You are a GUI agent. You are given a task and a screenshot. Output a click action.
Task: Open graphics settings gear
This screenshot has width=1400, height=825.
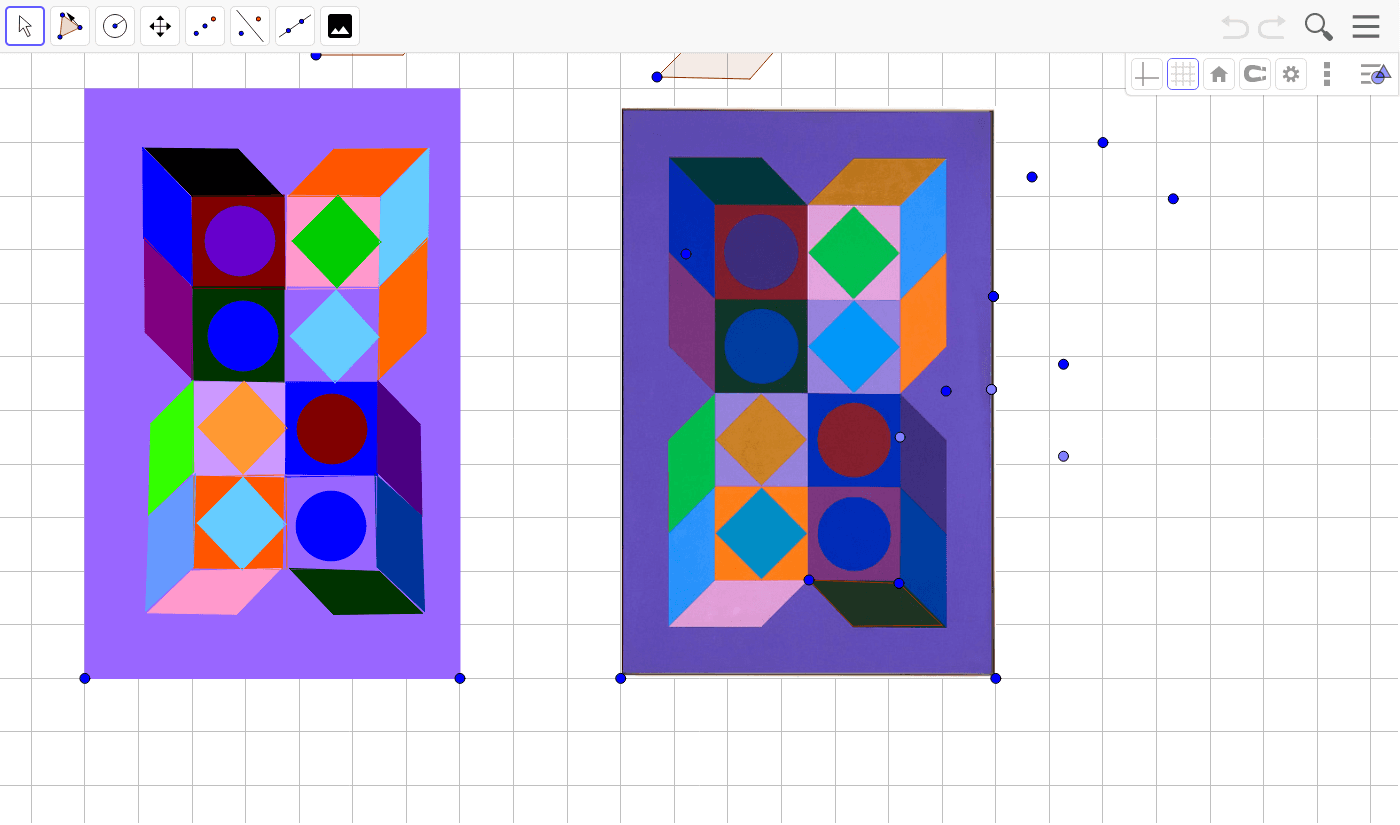pos(1291,74)
